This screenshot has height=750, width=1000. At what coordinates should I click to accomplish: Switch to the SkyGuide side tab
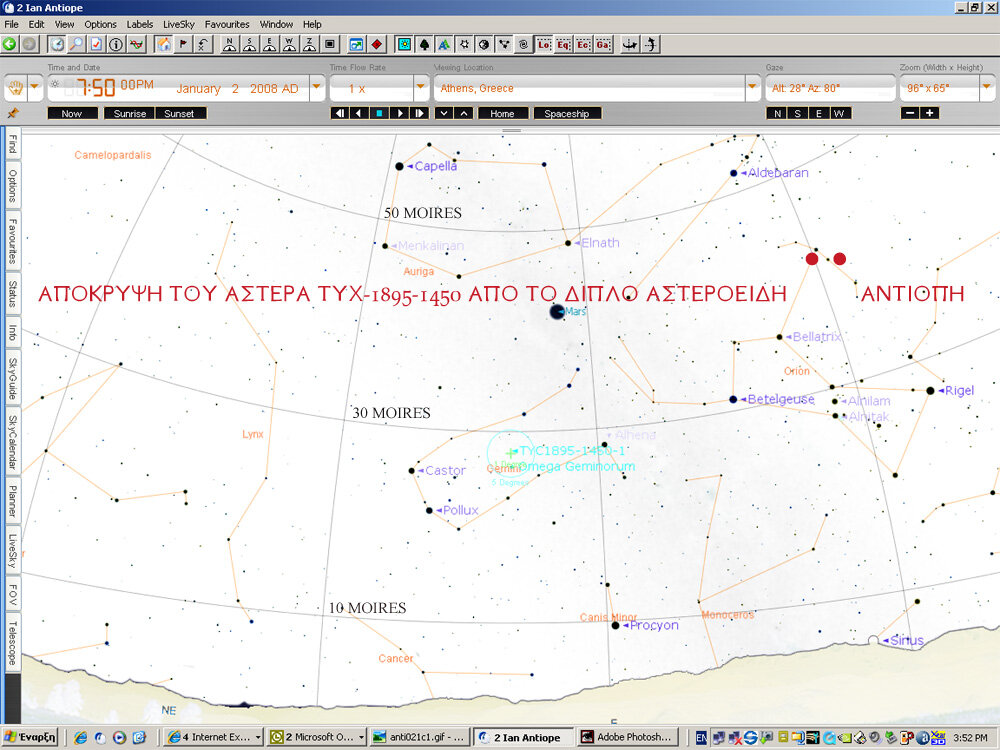pyautogui.click(x=12, y=377)
